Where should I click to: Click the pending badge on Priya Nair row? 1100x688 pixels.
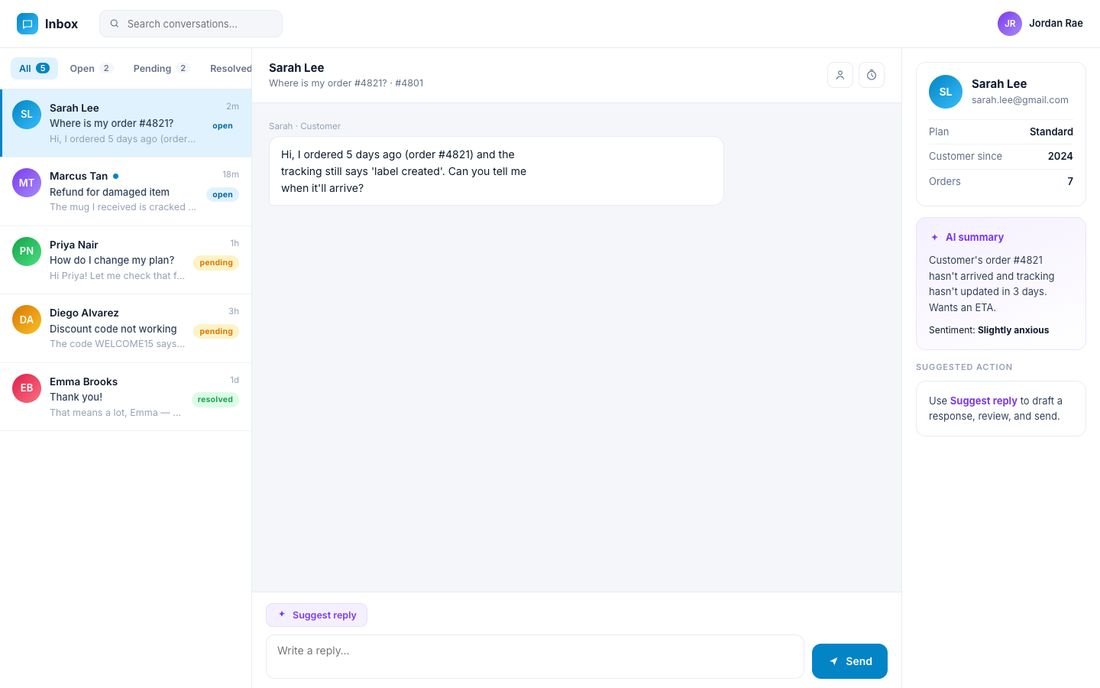(x=216, y=263)
